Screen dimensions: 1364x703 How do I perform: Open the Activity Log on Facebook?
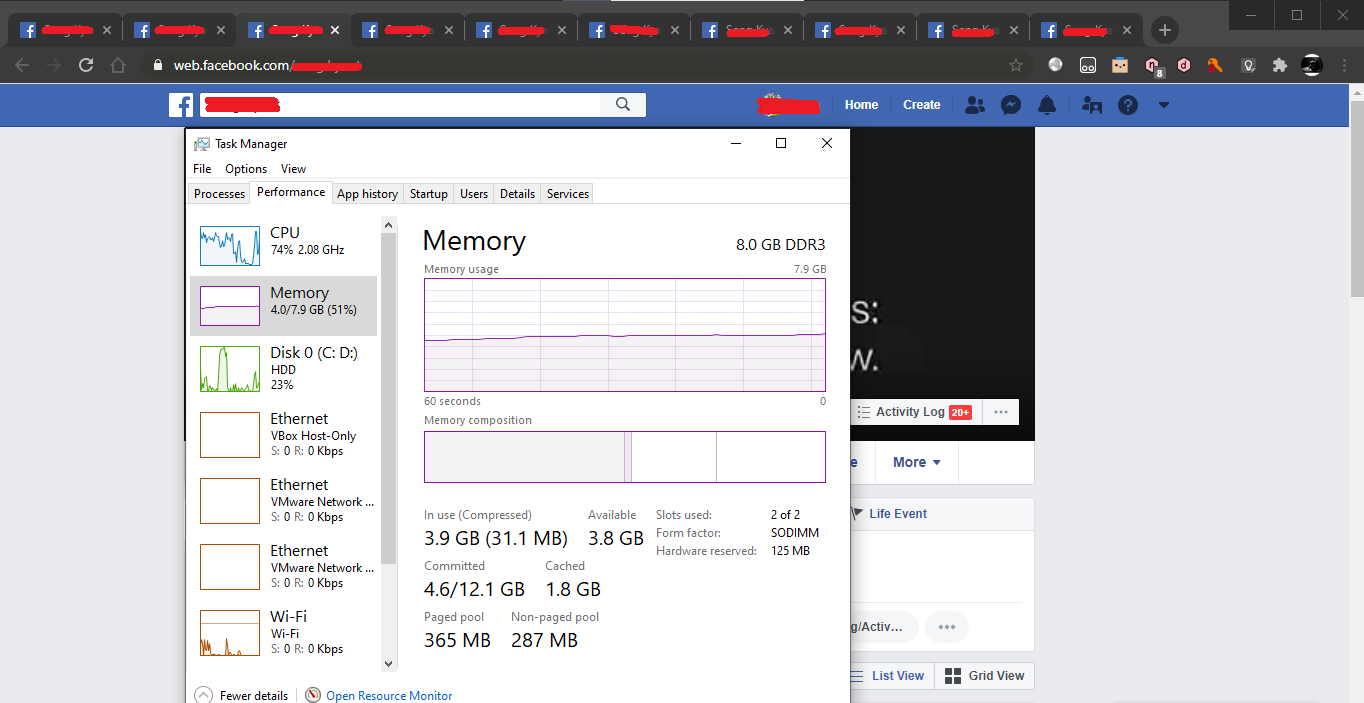[x=915, y=412]
